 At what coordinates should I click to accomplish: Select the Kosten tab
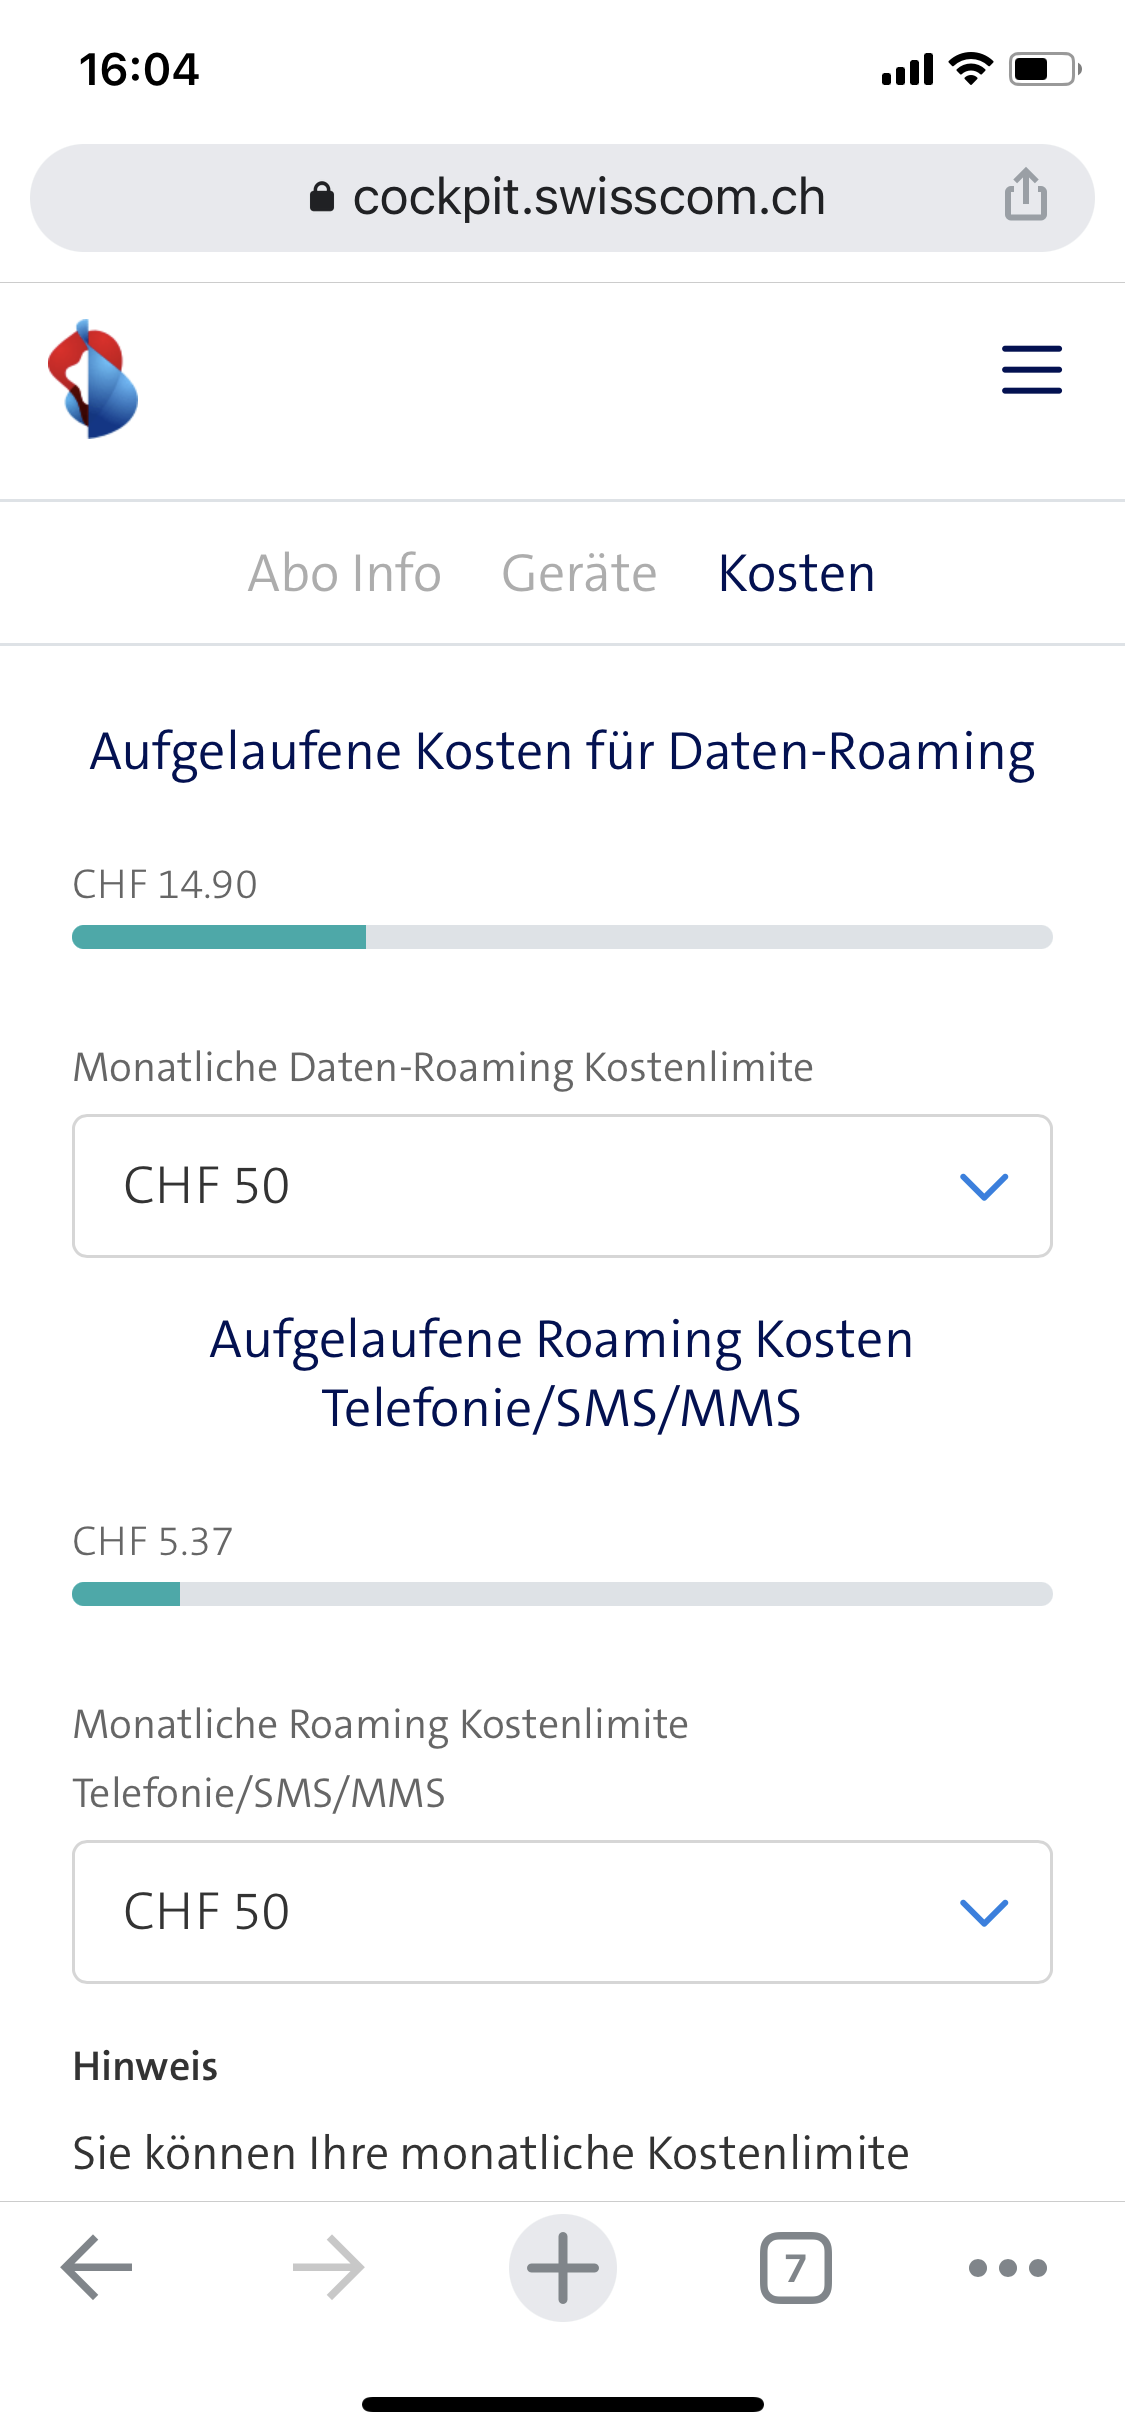pyautogui.click(x=796, y=574)
